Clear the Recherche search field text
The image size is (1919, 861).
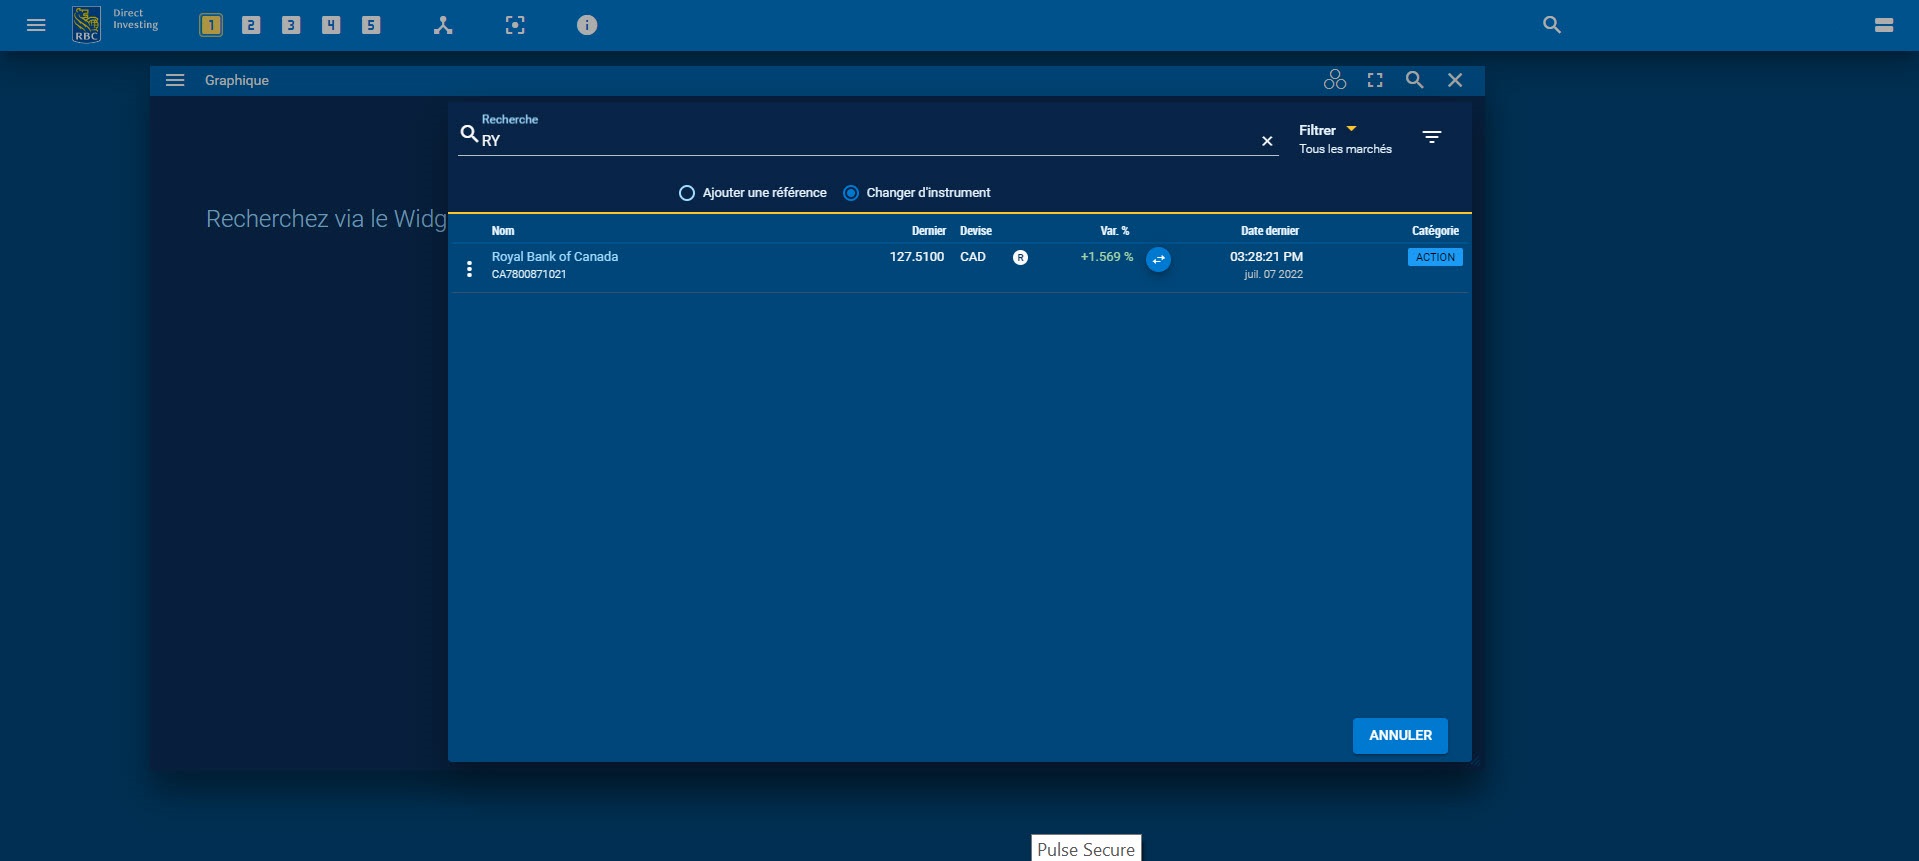point(1267,141)
